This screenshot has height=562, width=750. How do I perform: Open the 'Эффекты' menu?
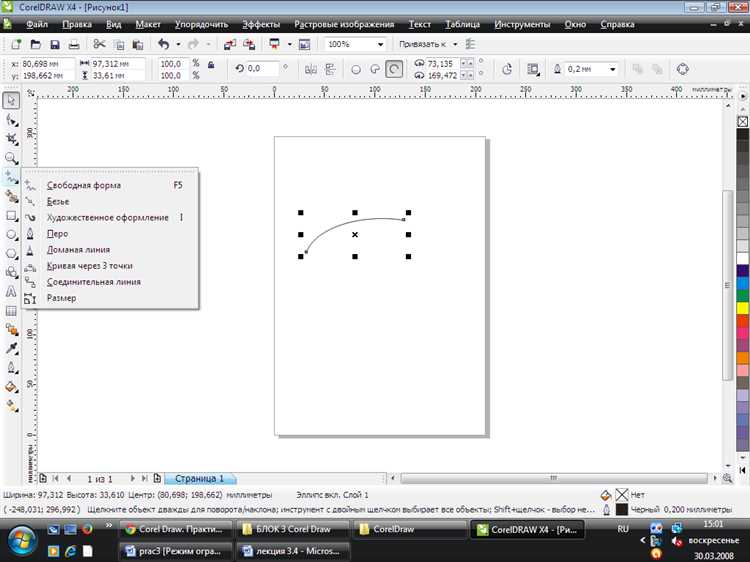261,22
